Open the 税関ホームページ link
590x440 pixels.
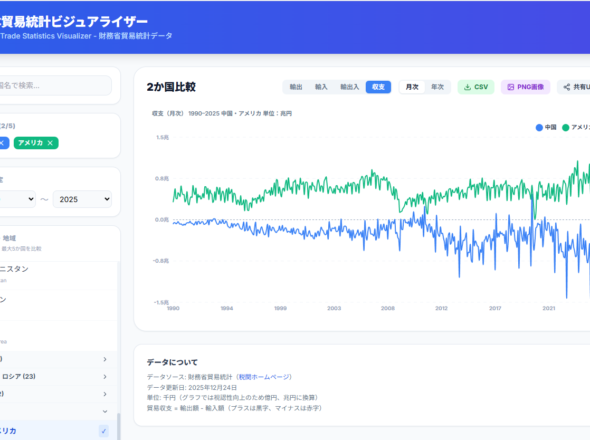coord(263,377)
